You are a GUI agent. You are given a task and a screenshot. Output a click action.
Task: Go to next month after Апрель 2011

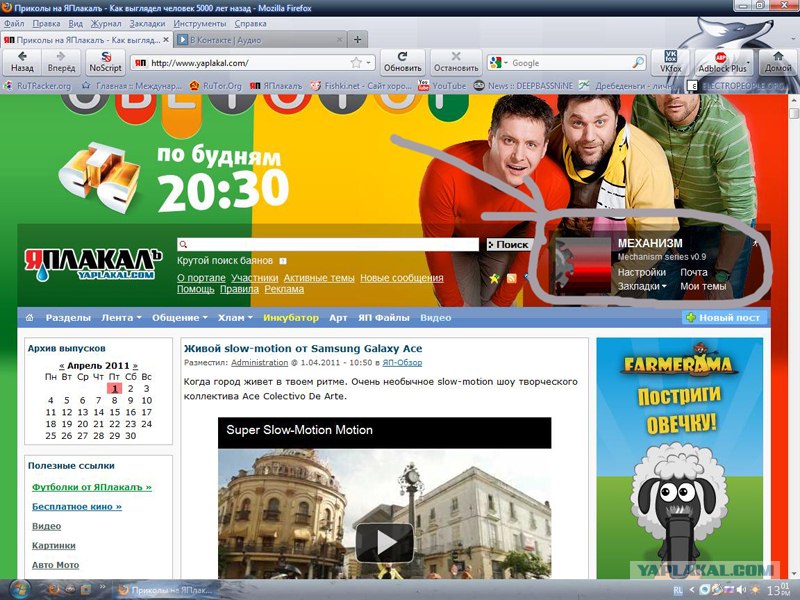(135, 366)
